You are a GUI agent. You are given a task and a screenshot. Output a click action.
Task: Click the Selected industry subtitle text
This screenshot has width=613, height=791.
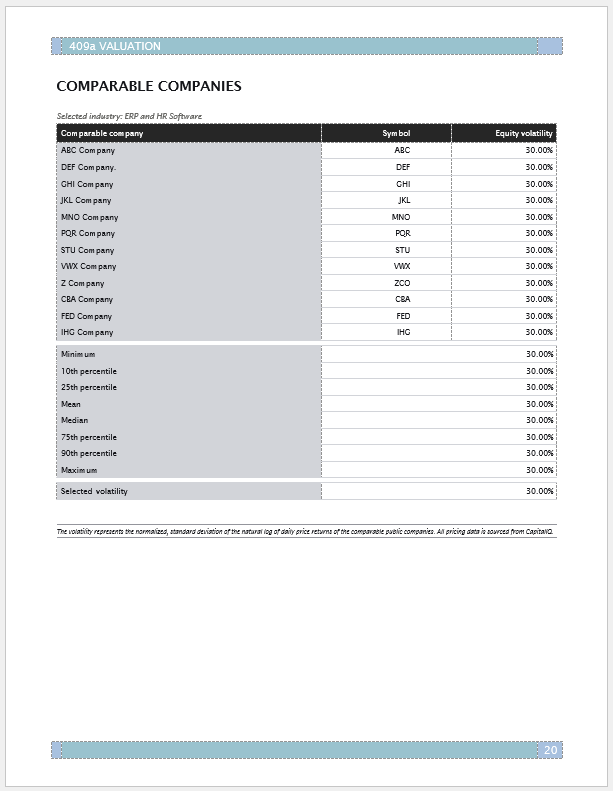pos(129,116)
